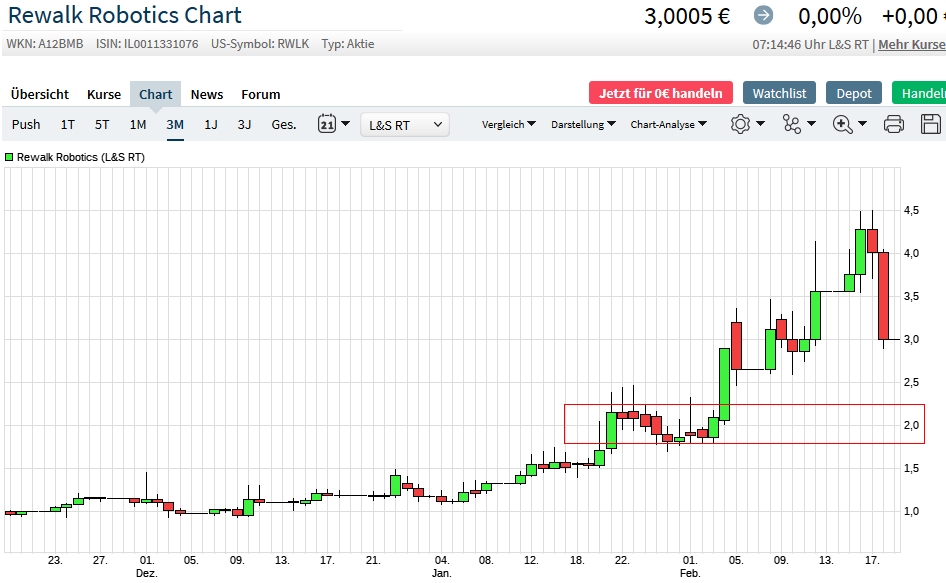The width and height of the screenshot is (946, 583).
Task: Expand the calendar dropdown arrow
Action: pos(345,124)
